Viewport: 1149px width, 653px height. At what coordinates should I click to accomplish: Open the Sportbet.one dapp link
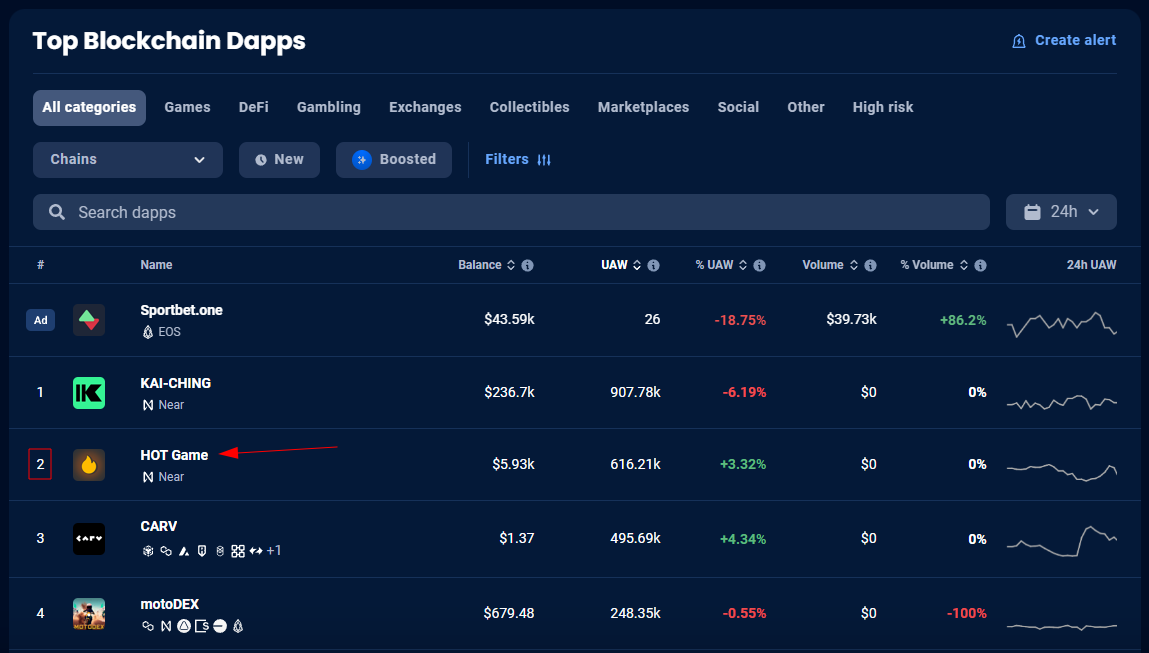pyautogui.click(x=181, y=311)
